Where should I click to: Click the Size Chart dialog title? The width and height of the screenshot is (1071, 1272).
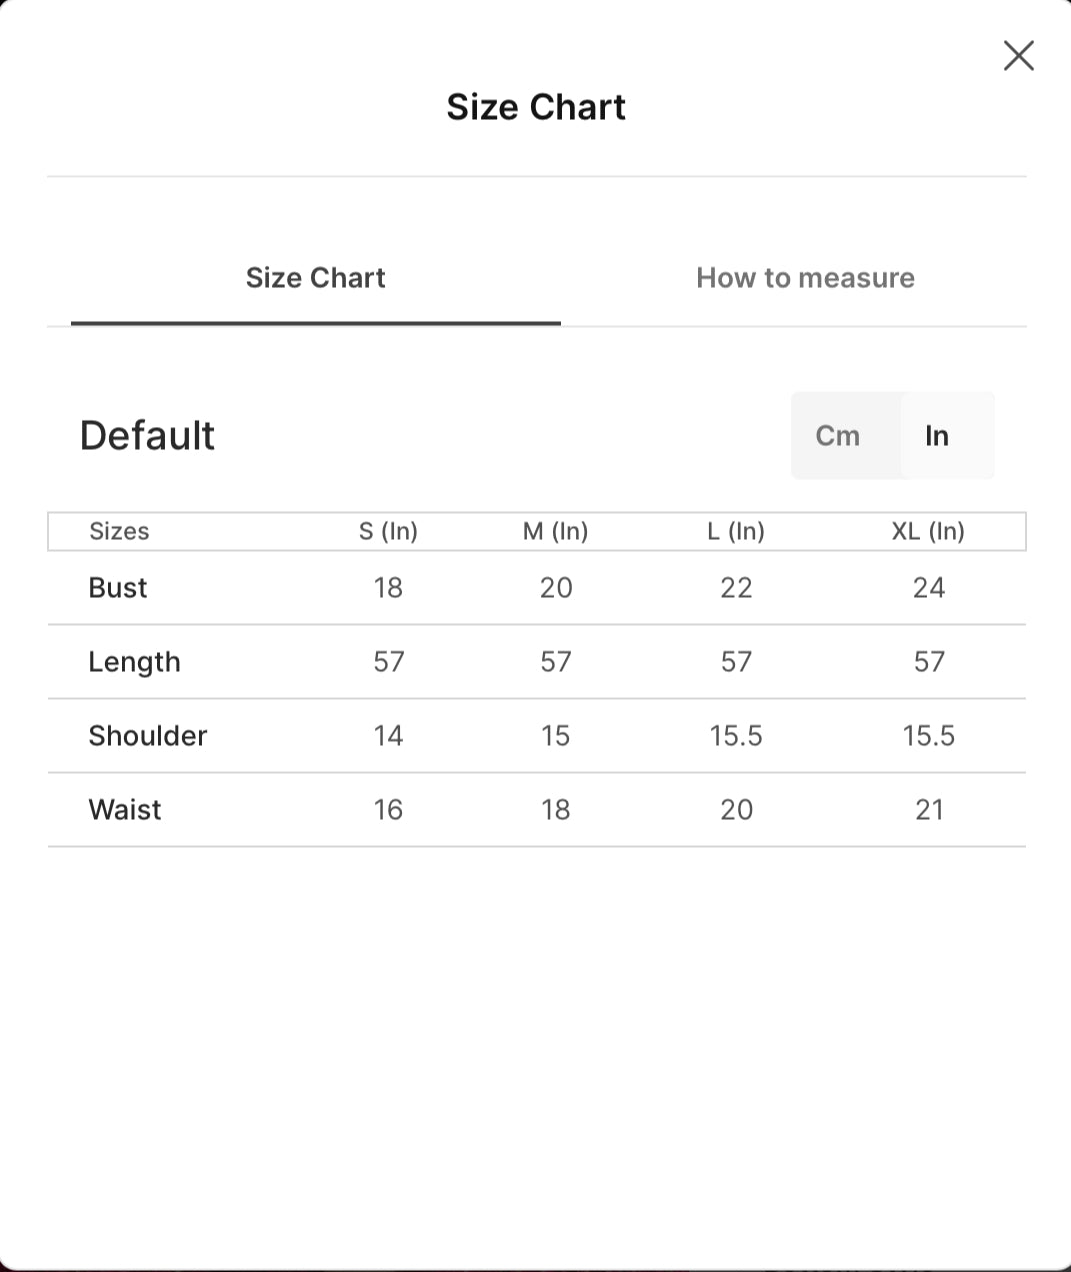click(536, 107)
